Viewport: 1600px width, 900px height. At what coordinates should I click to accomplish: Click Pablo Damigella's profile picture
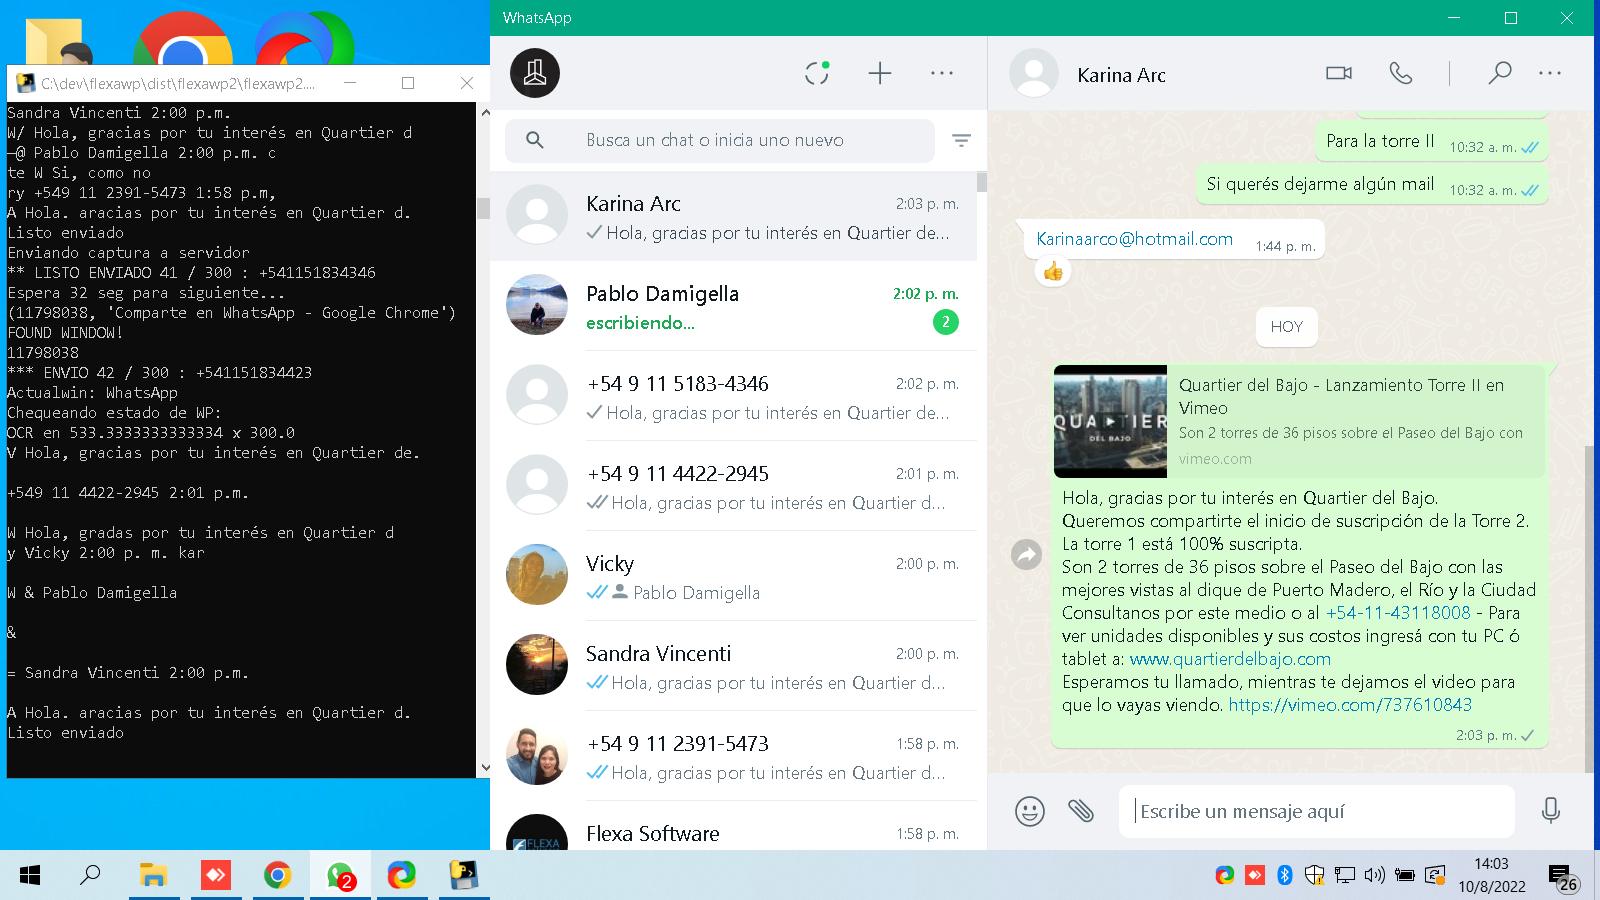point(537,305)
